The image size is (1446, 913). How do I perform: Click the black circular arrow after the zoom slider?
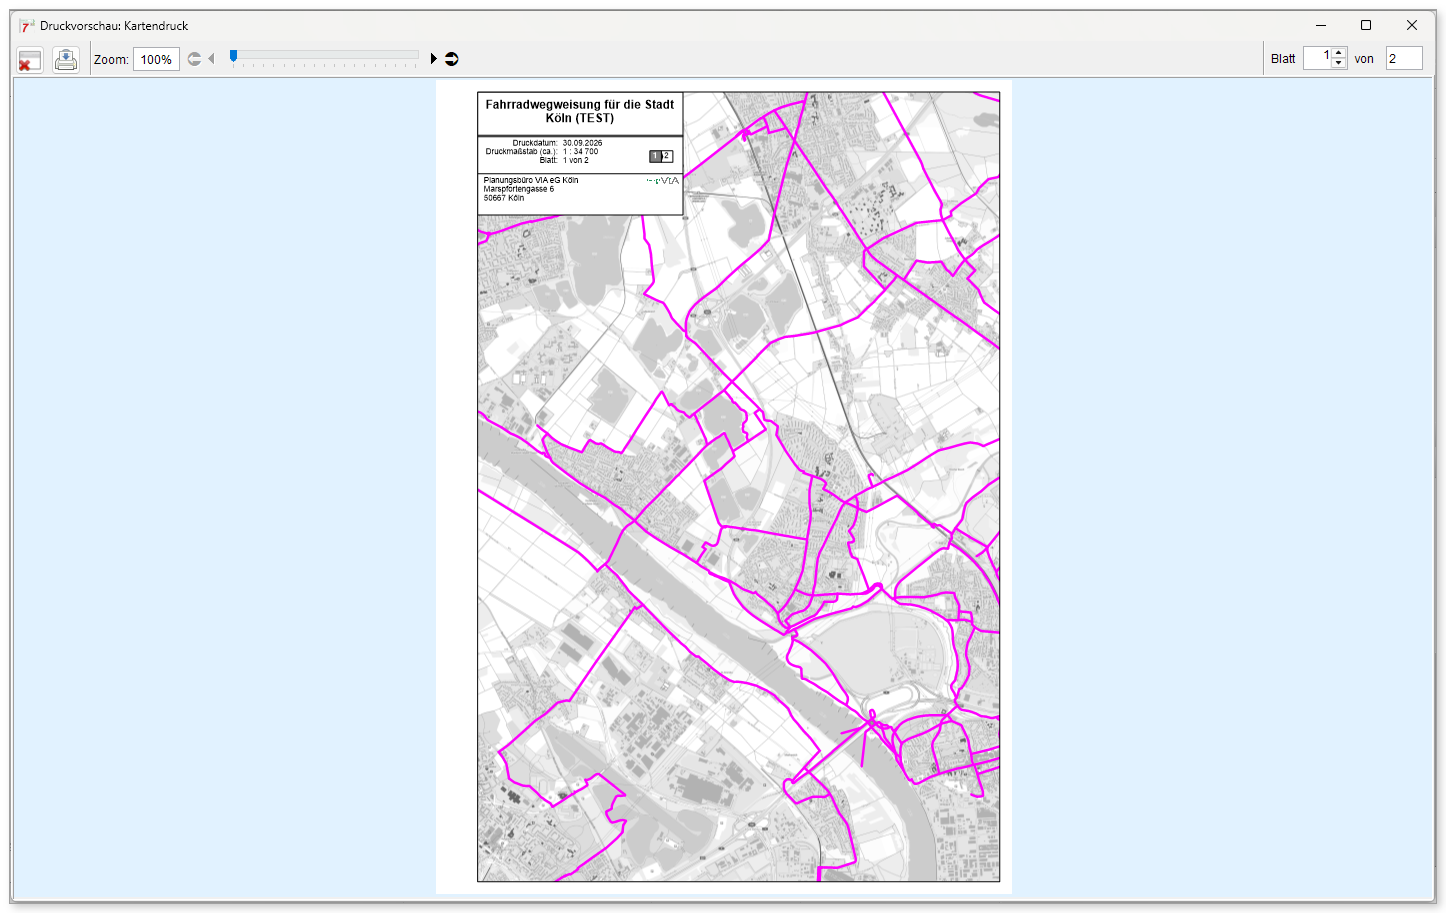click(452, 59)
